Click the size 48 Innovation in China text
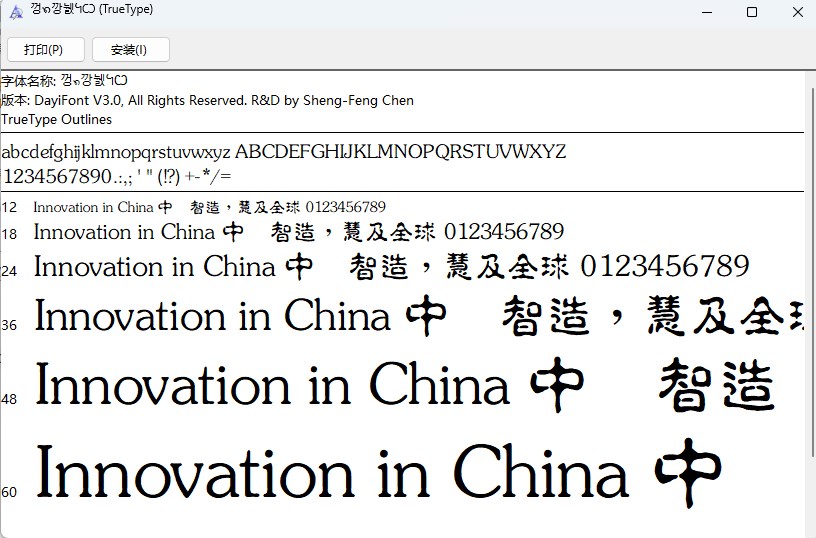Viewport: 816px width, 538px height. 272,386
